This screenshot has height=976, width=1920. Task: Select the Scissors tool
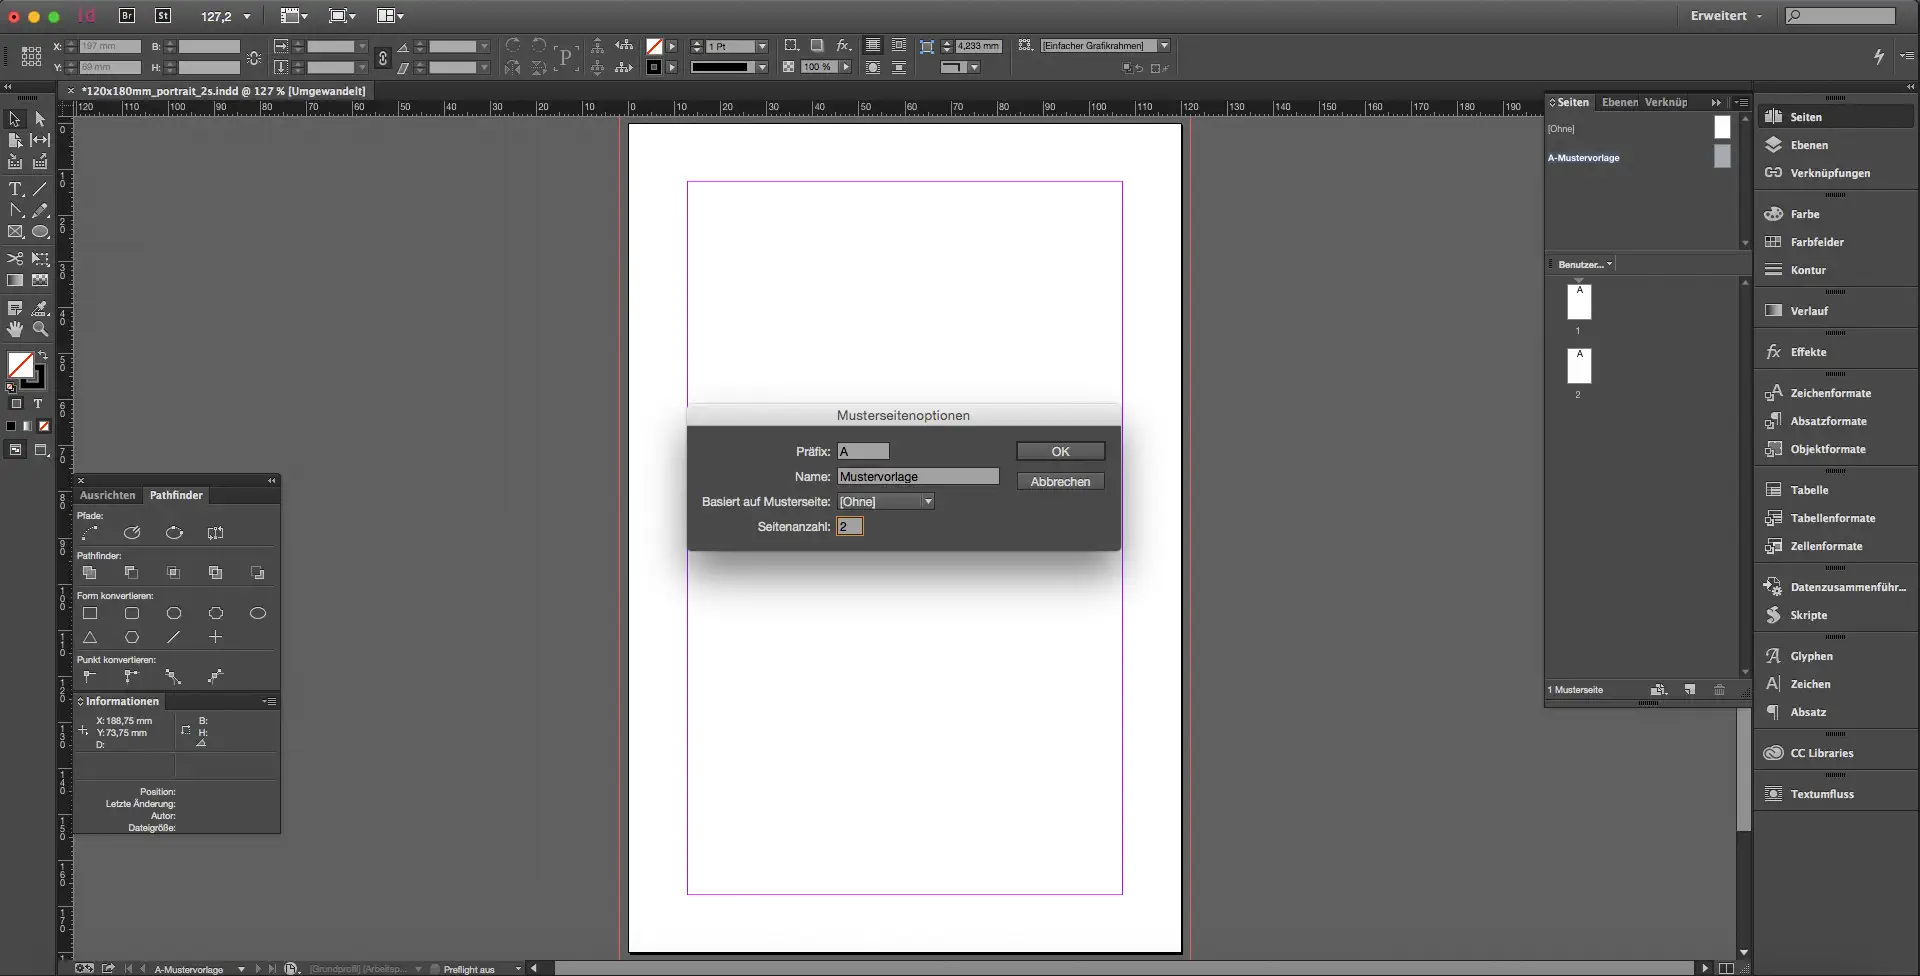tap(15, 258)
